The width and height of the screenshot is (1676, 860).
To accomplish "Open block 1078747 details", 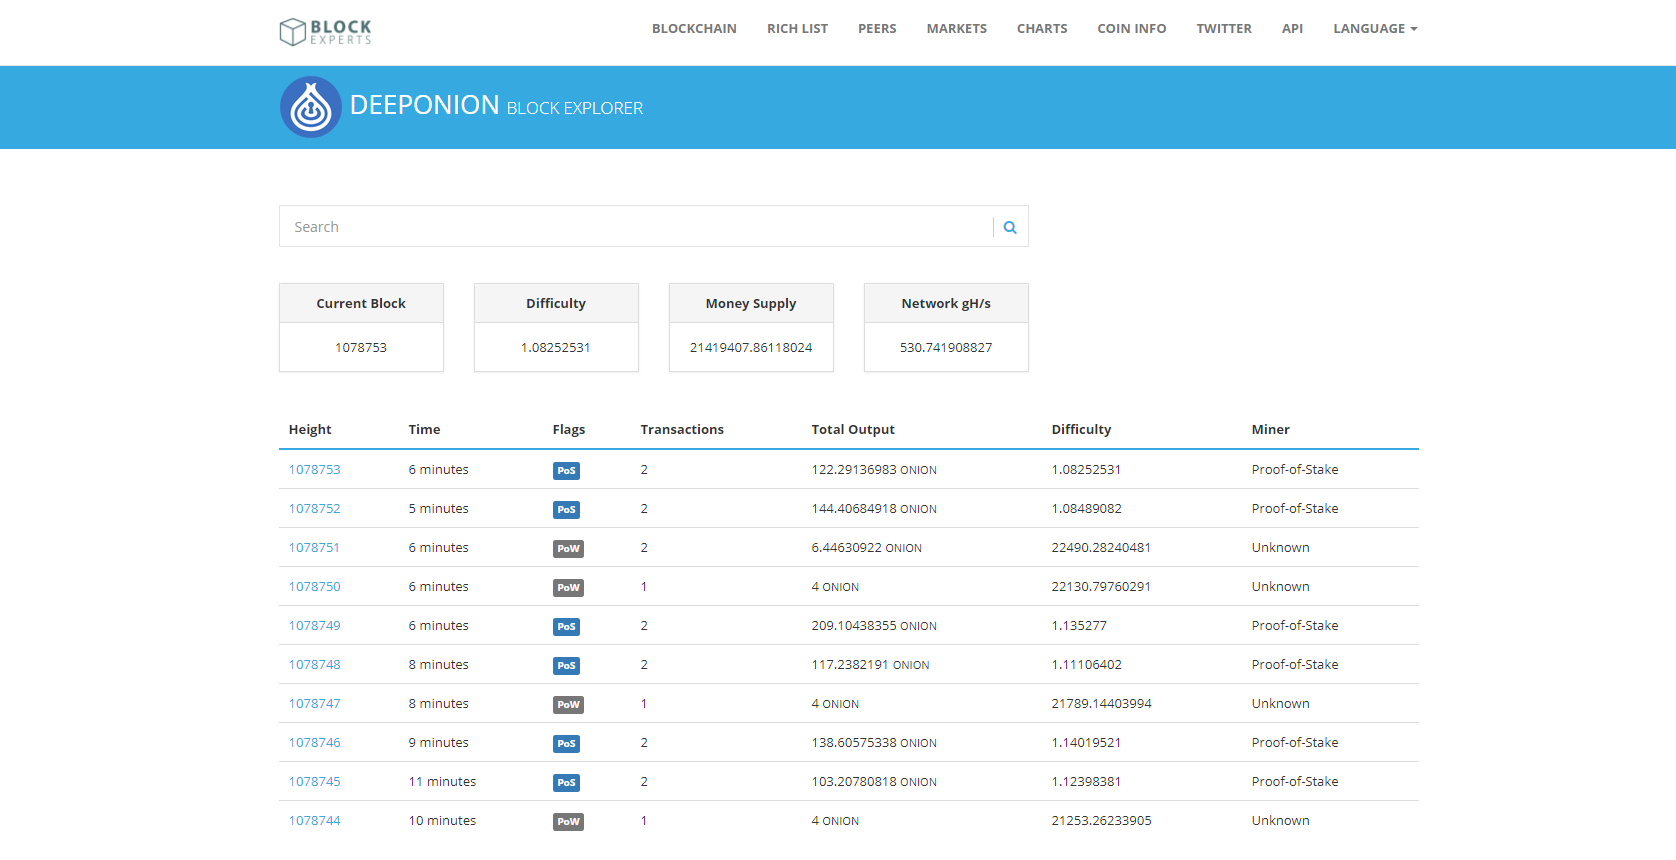I will [x=314, y=703].
